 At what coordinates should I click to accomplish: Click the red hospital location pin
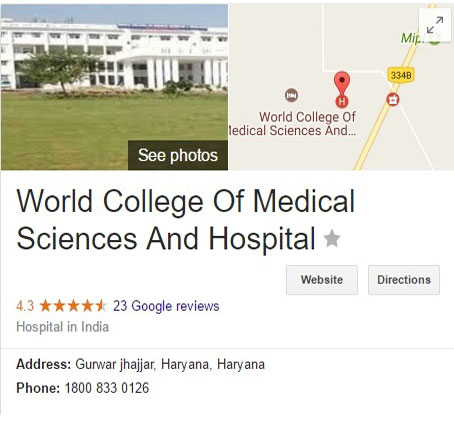(342, 89)
